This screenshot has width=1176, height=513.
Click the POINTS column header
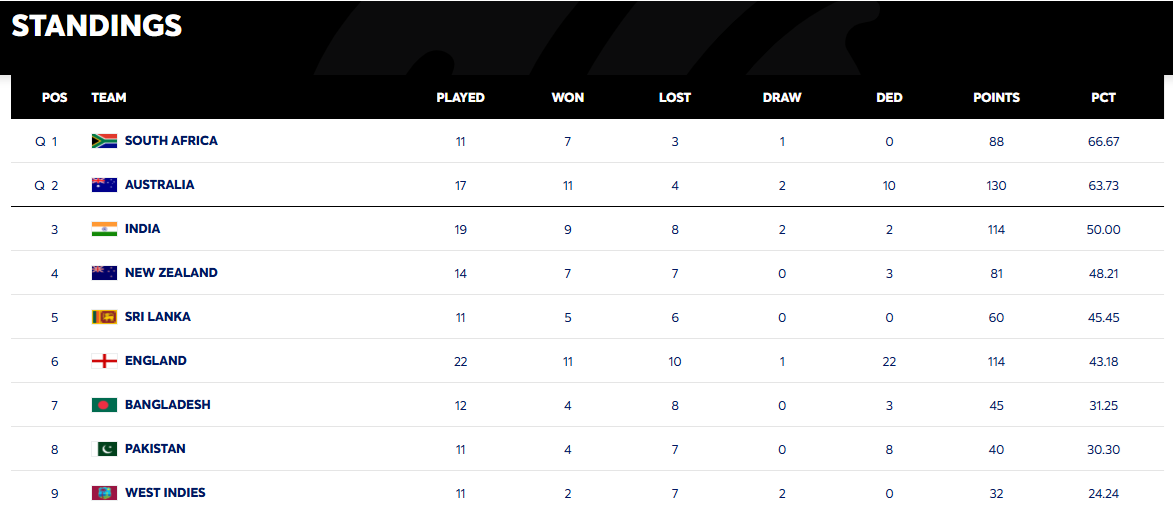[x=996, y=98]
